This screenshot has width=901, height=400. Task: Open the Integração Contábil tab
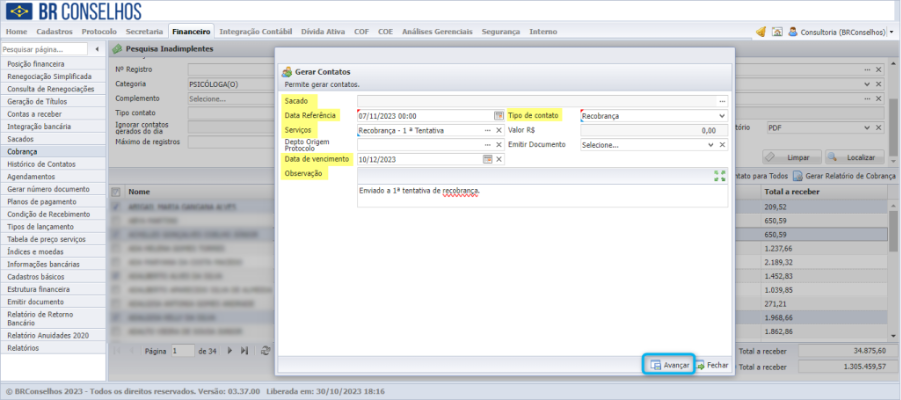pyautogui.click(x=256, y=32)
